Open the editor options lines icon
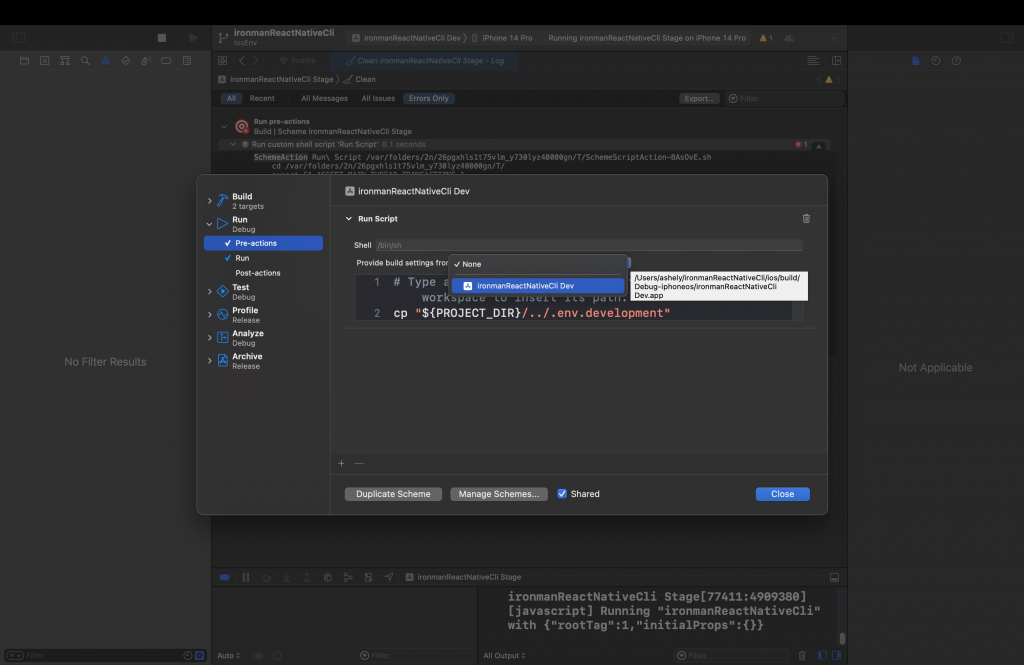Image resolution: width=1024 pixels, height=665 pixels. pyautogui.click(x=813, y=61)
